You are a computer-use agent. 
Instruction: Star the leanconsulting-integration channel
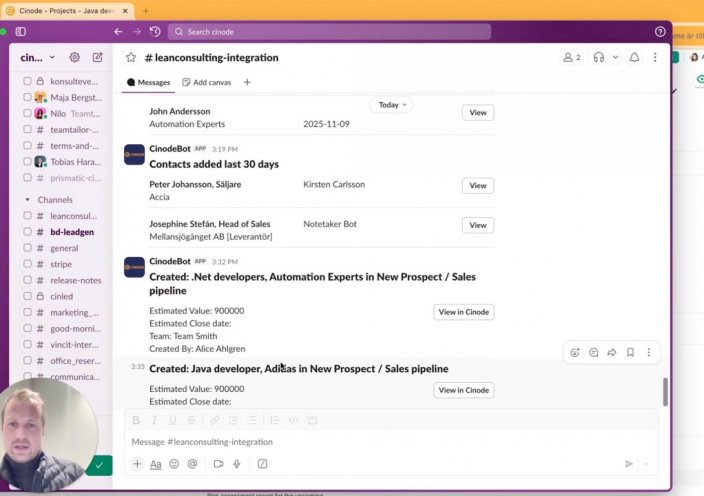click(131, 57)
